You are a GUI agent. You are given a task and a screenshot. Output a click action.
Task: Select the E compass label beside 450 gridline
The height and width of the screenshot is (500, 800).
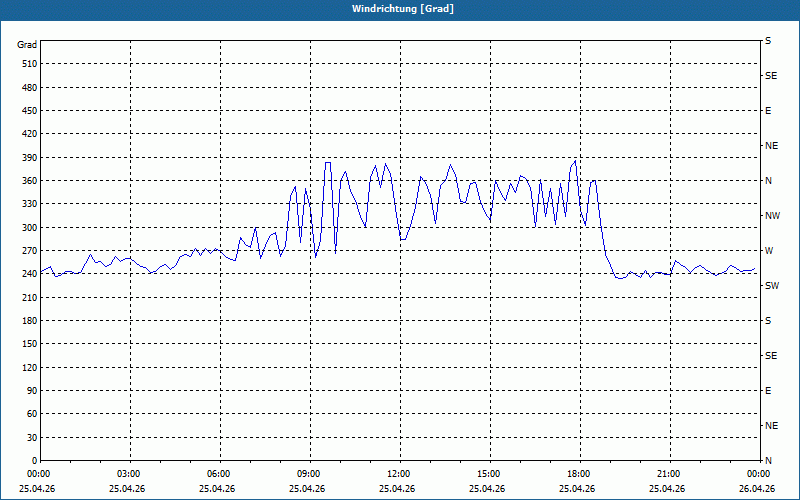click(768, 111)
